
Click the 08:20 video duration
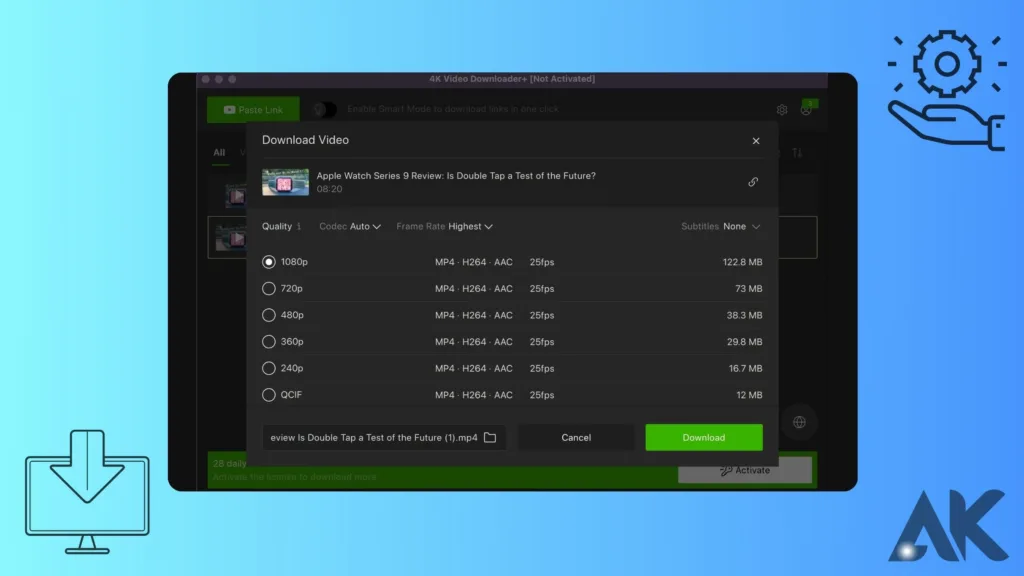329,189
